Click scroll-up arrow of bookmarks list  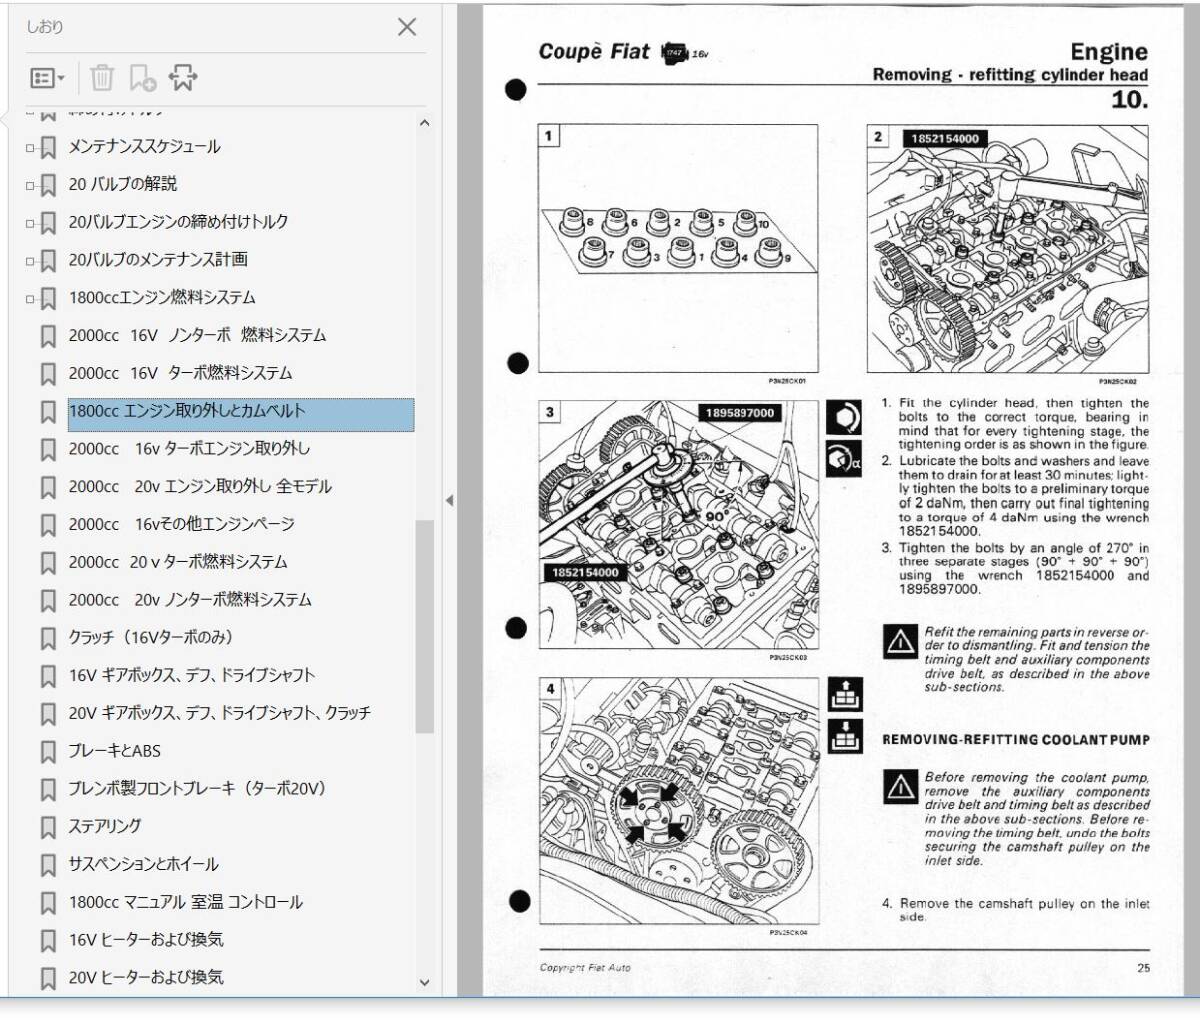click(424, 123)
